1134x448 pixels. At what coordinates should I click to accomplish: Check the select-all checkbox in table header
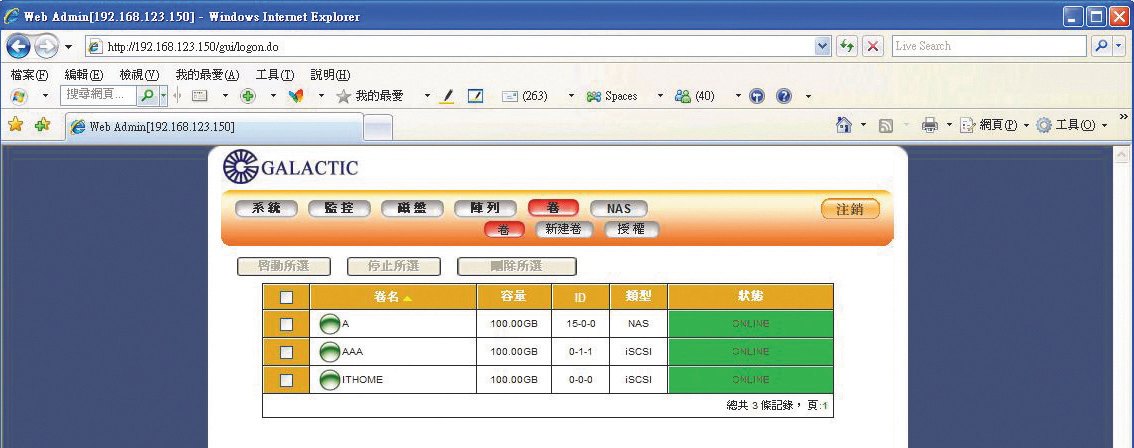[x=286, y=297]
